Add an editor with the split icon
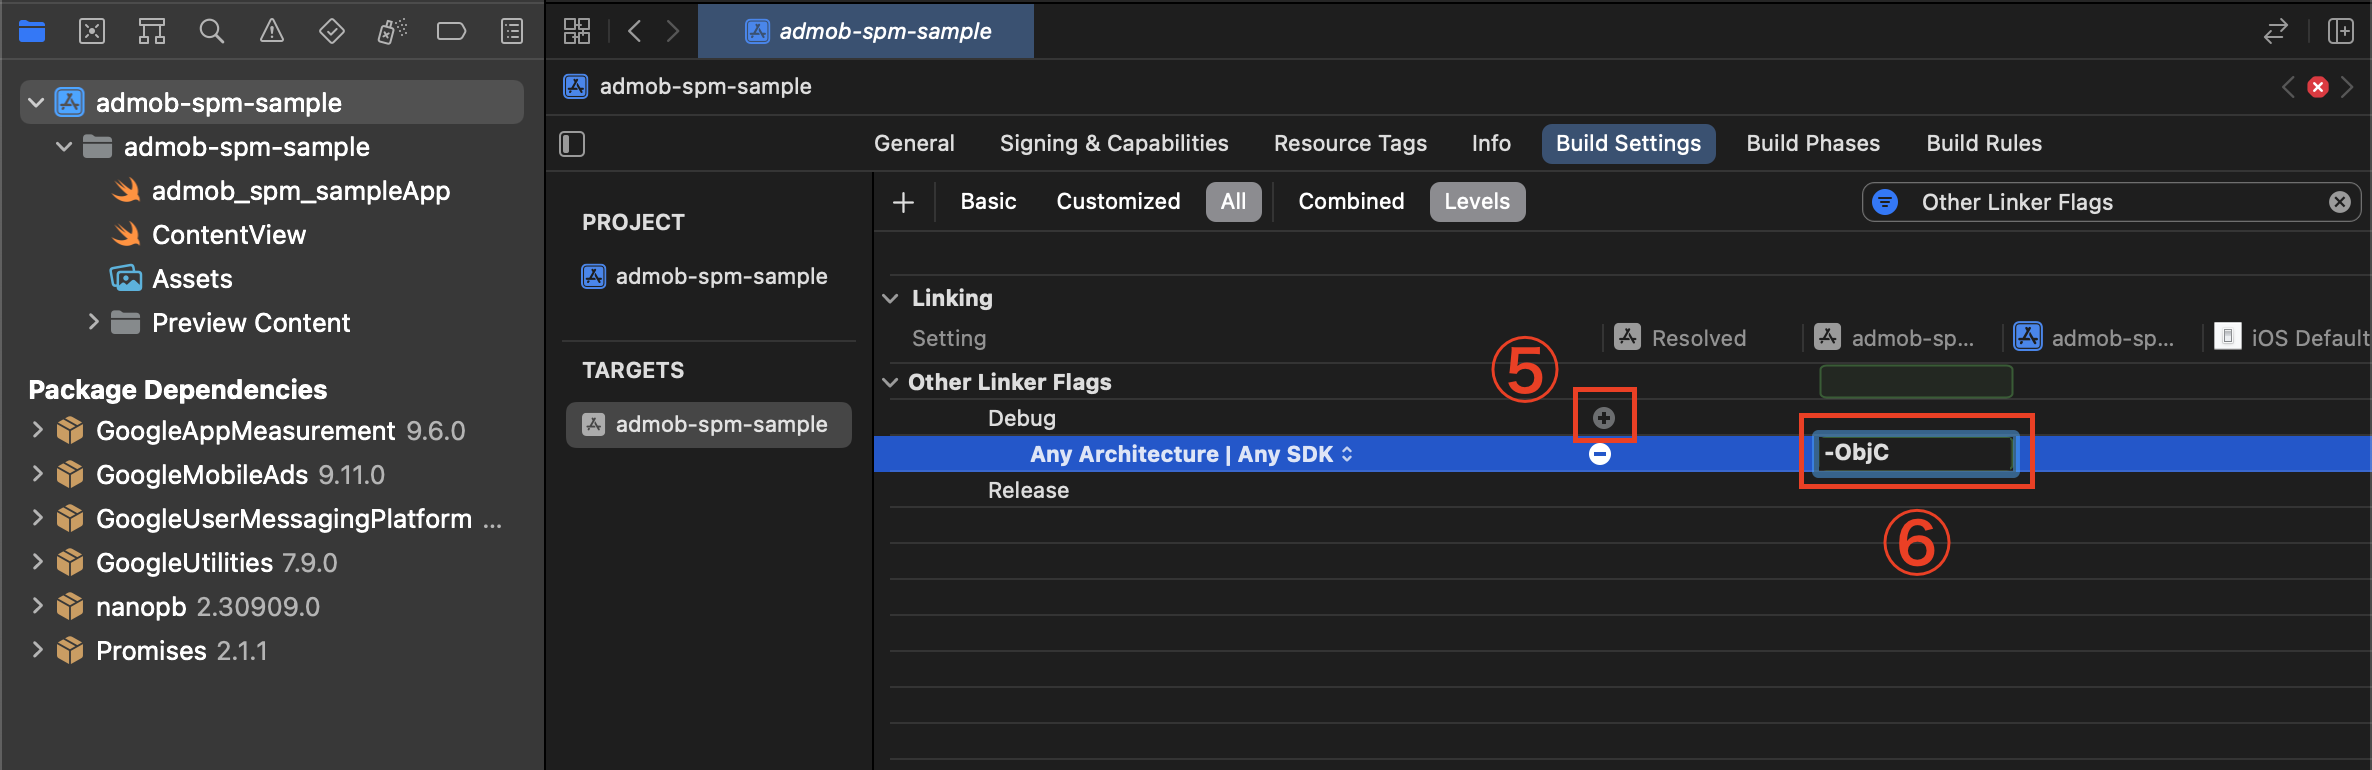Image resolution: width=2372 pixels, height=770 pixels. point(2341,31)
